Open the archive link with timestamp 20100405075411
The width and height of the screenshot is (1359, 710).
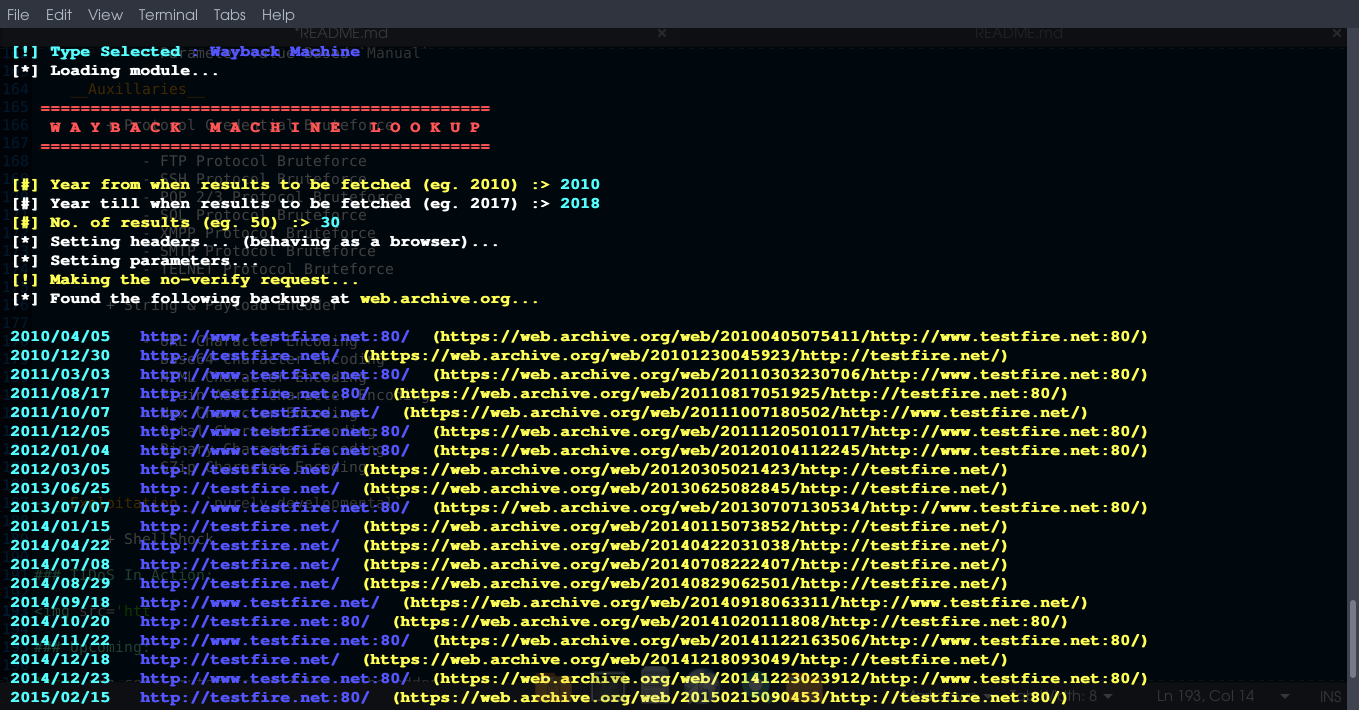pyautogui.click(x=790, y=337)
